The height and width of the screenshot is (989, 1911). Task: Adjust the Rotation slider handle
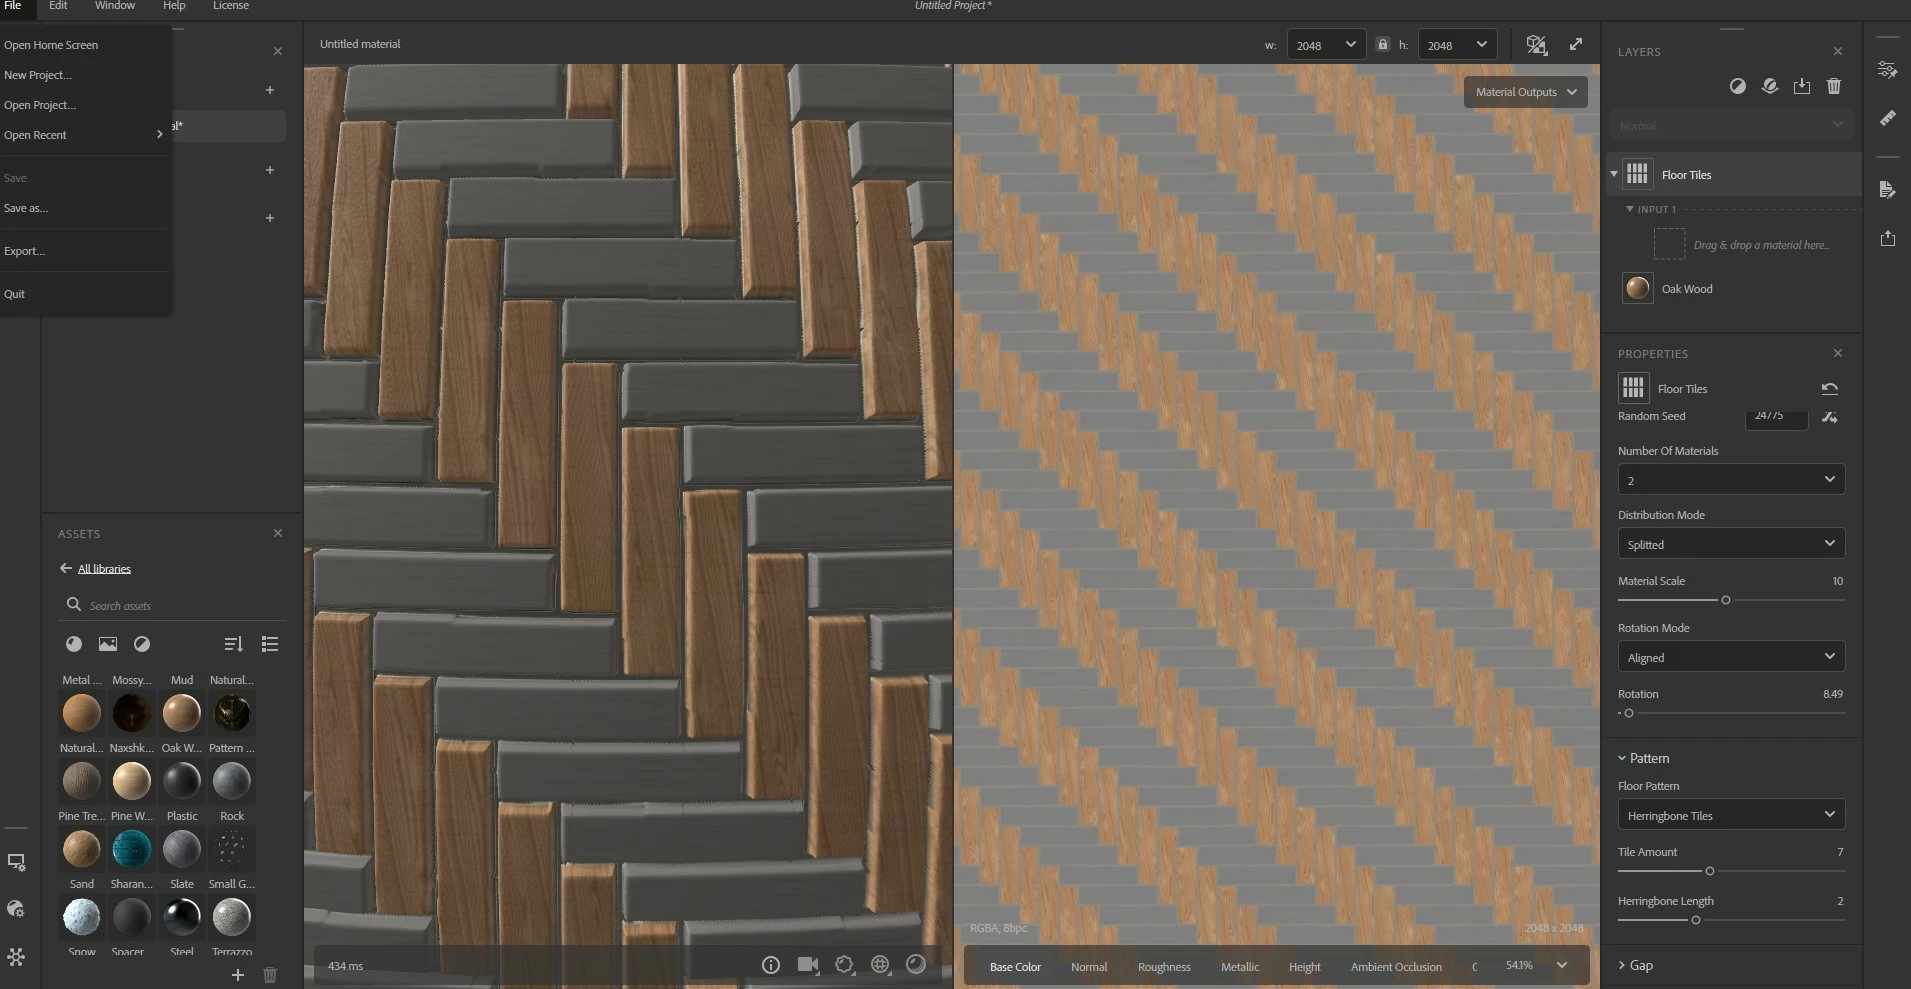1629,713
